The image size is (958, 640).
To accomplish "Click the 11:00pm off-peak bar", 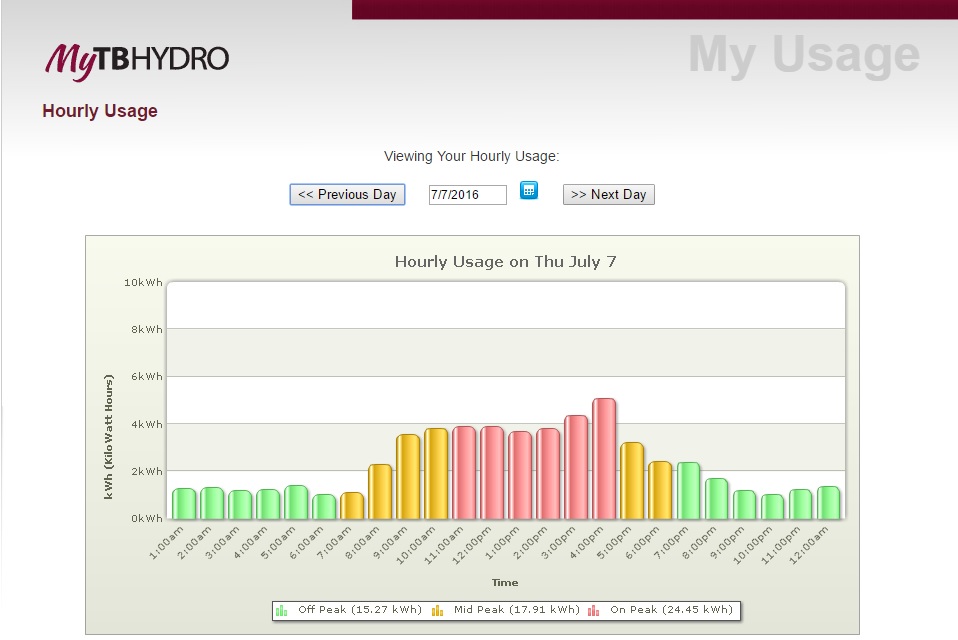I will pos(800,504).
